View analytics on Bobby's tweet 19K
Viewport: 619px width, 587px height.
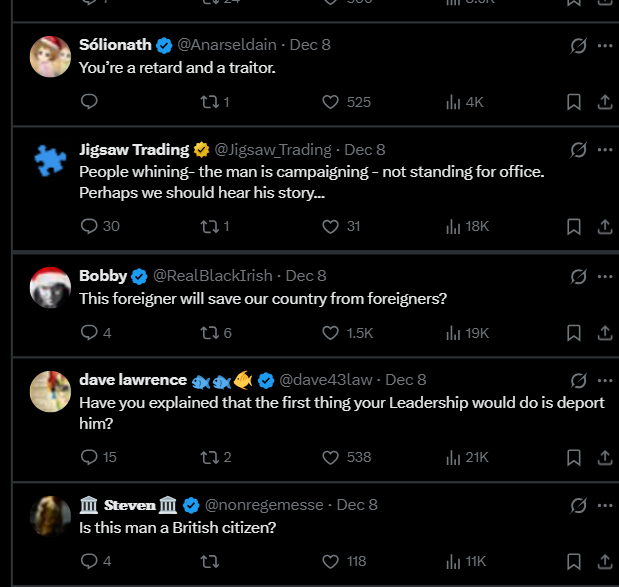[x=453, y=332]
